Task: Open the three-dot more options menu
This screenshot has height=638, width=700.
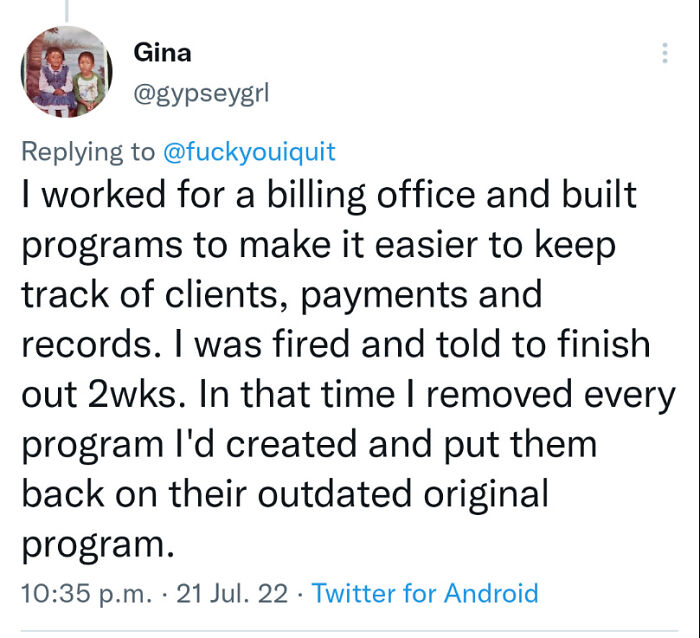Action: tap(665, 53)
